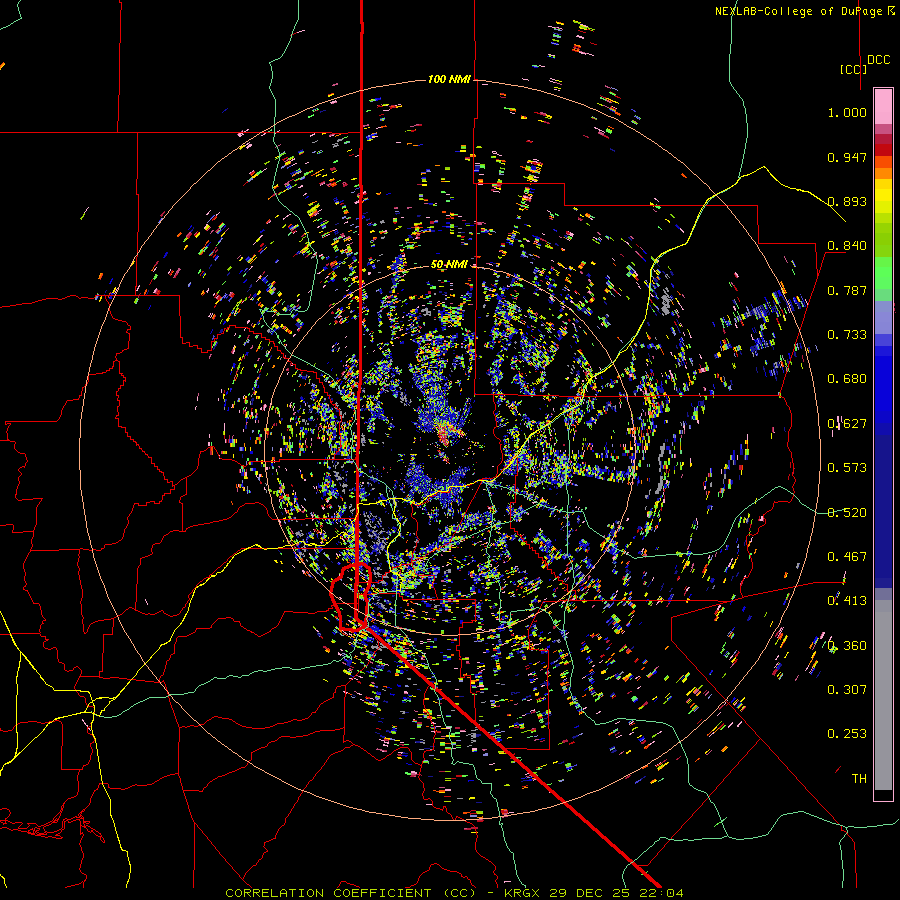Click the 50 NMI range ring label

tap(449, 265)
